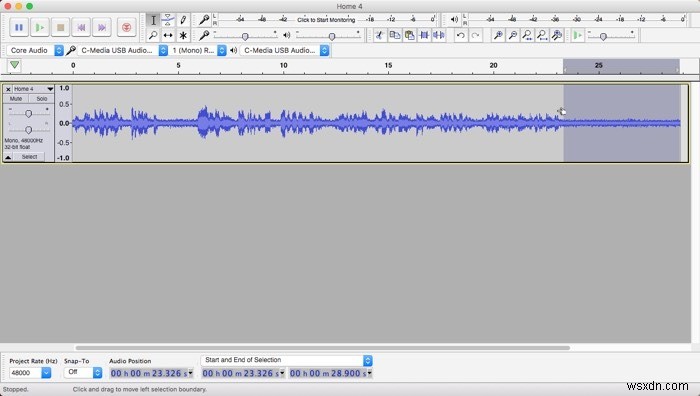The height and width of the screenshot is (396, 700).
Task: Select the I-beam Selection tool
Action: click(x=153, y=20)
